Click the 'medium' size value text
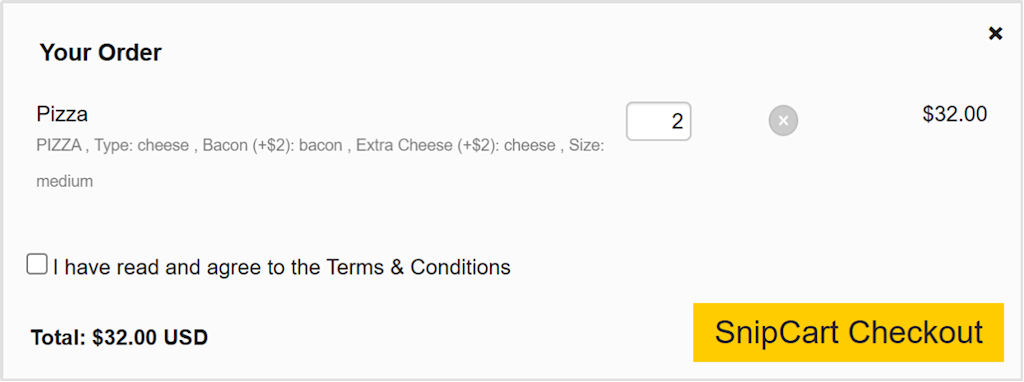The image size is (1024, 382). (x=65, y=182)
